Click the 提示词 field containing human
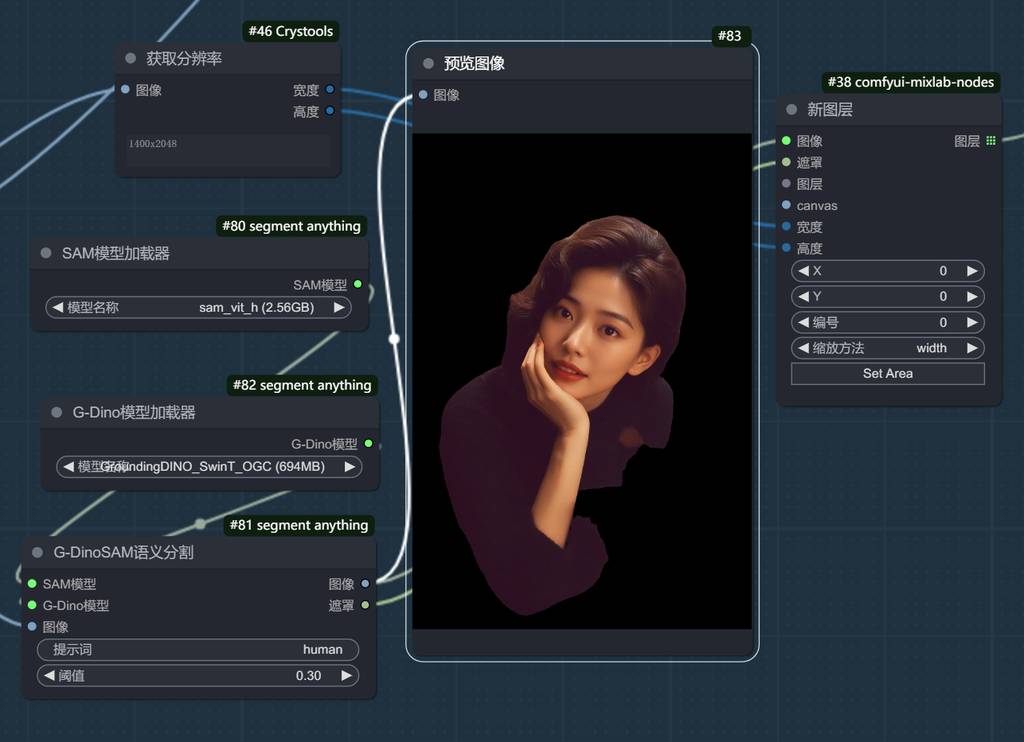 (198, 649)
